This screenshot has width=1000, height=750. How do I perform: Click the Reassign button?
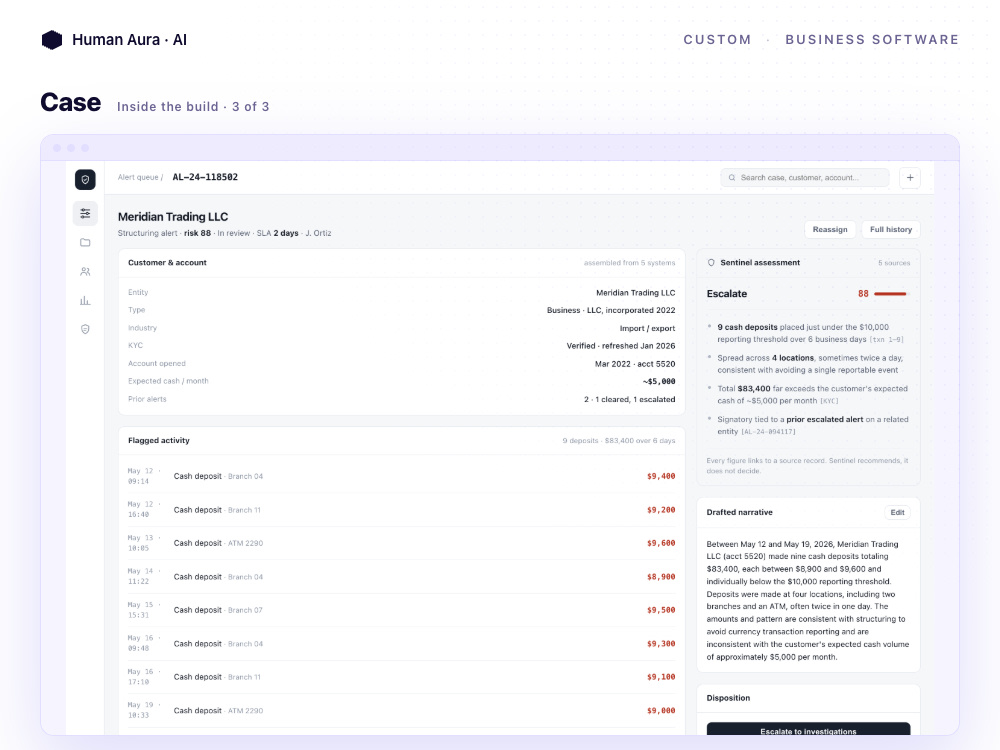tap(830, 230)
